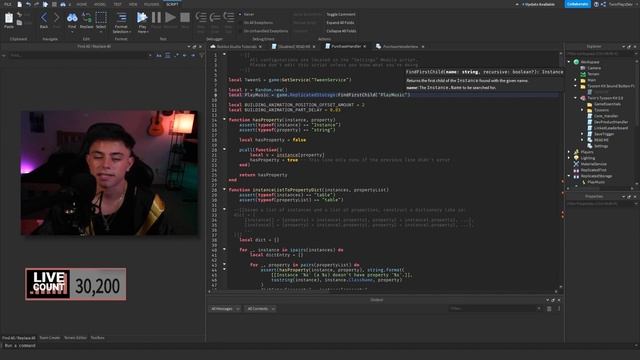640x360 pixels.
Task: Click the Step Over debugger icon
Action: point(215,17)
